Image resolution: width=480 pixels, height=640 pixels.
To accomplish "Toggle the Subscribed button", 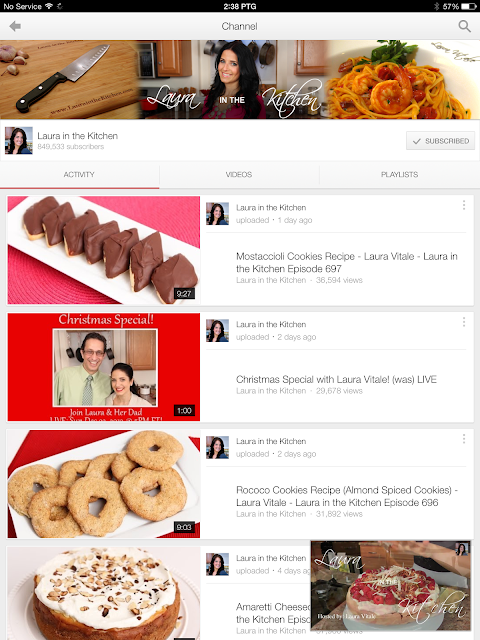I will (x=440, y=141).
